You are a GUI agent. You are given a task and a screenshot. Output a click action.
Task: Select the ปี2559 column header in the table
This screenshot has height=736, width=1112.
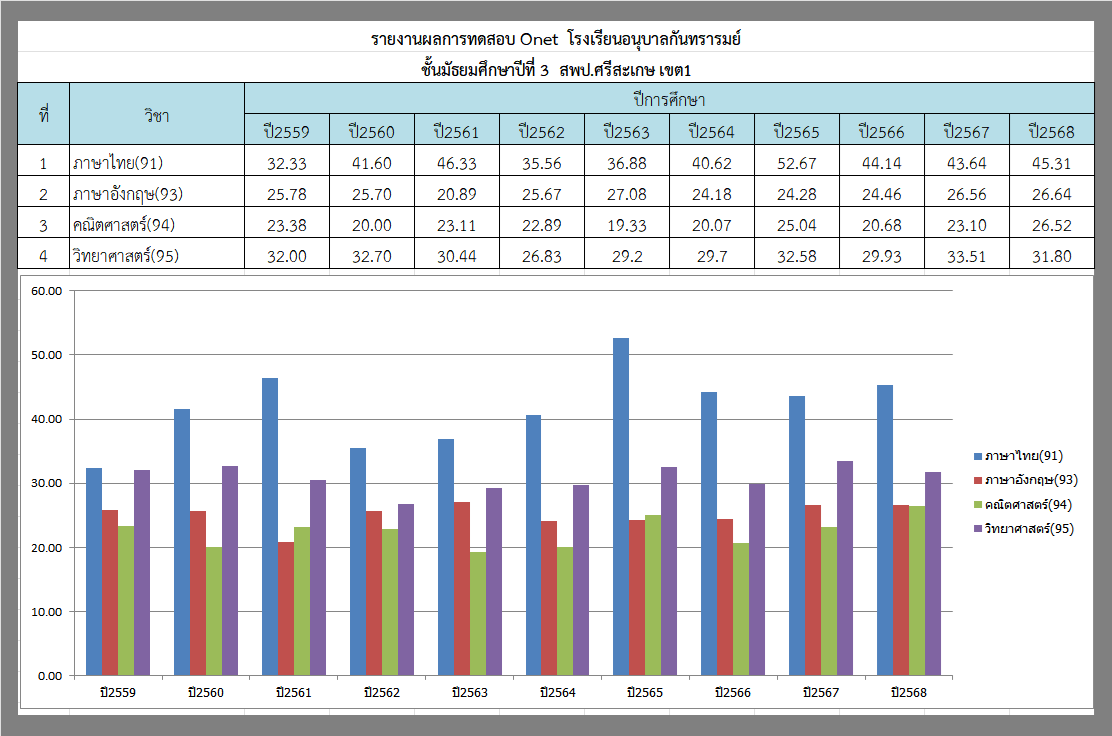pos(287,131)
